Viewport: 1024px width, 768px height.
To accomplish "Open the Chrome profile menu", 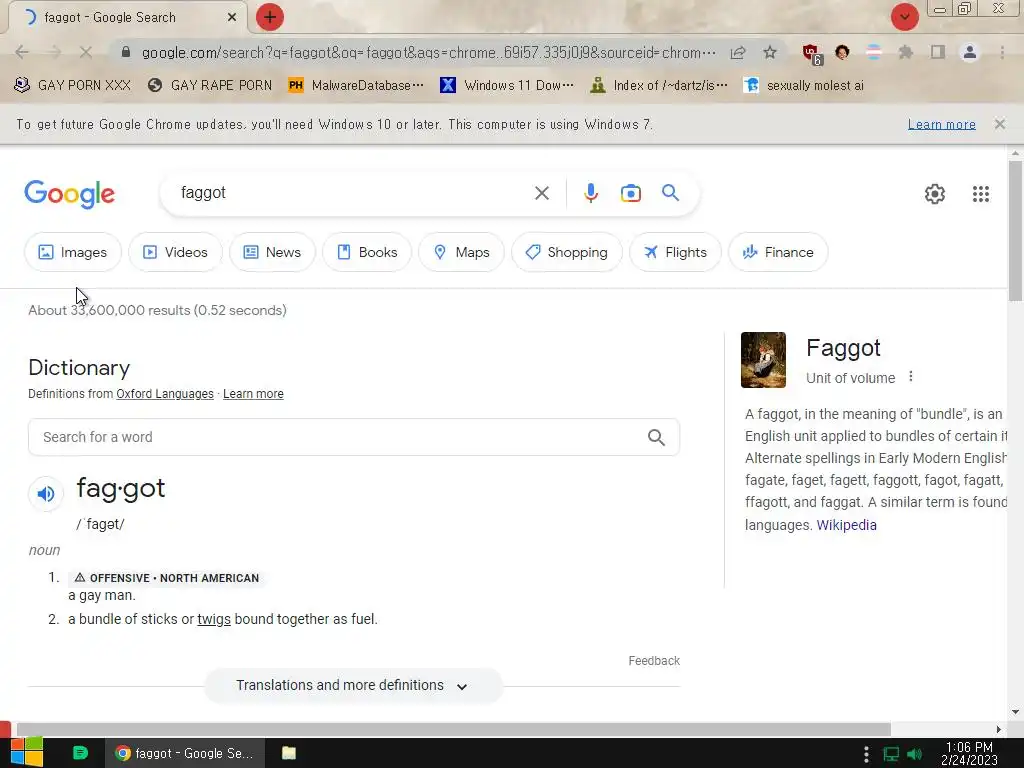I will pos(970,52).
